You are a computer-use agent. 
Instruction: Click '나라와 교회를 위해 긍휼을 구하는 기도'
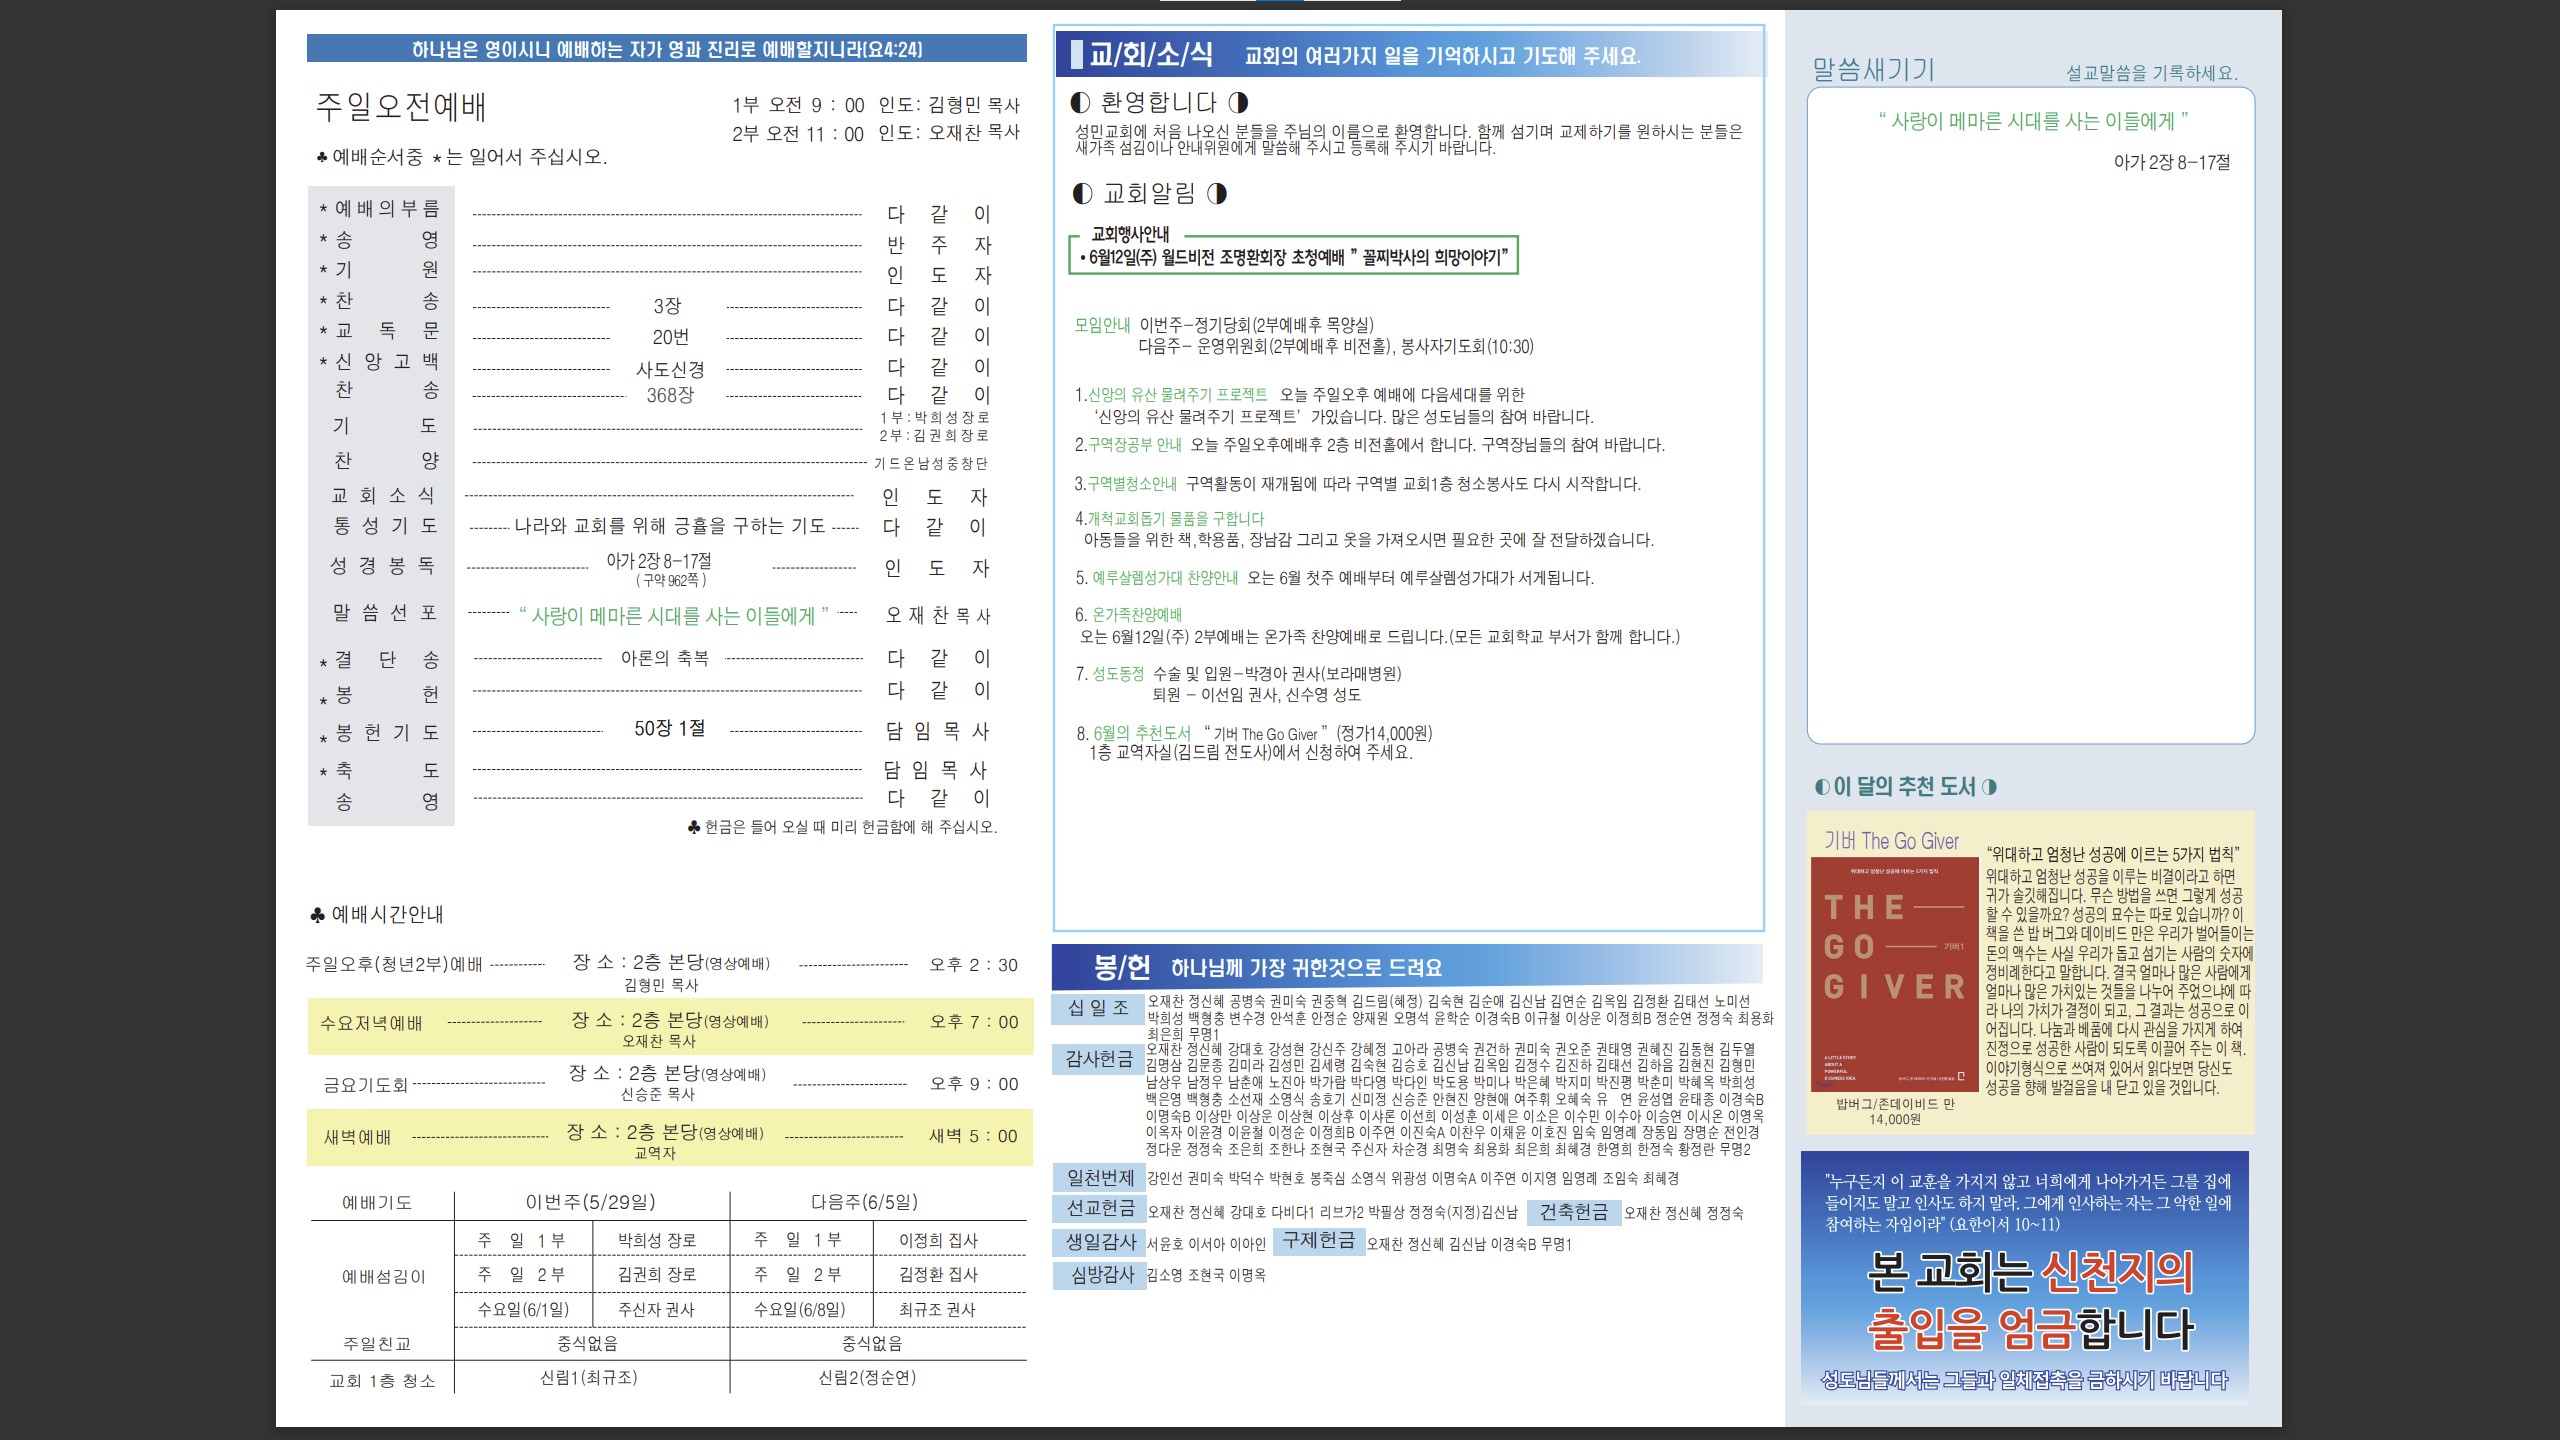[669, 526]
